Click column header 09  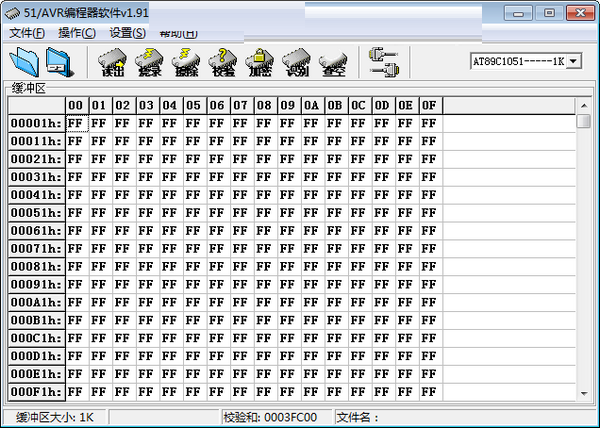(x=290, y=106)
